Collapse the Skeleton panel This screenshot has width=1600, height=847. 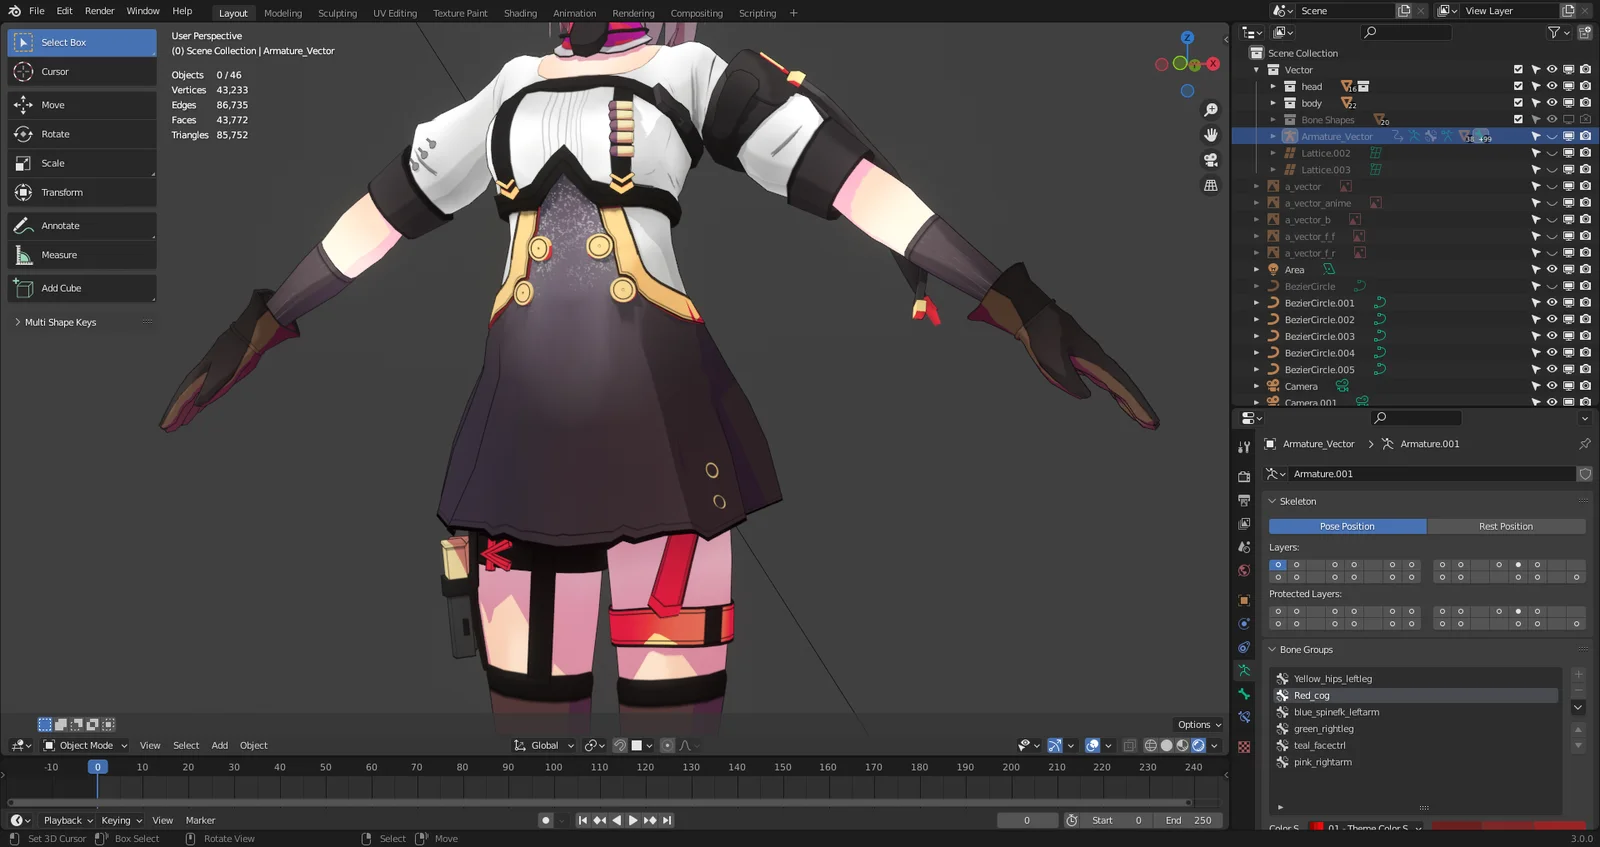click(x=1272, y=501)
